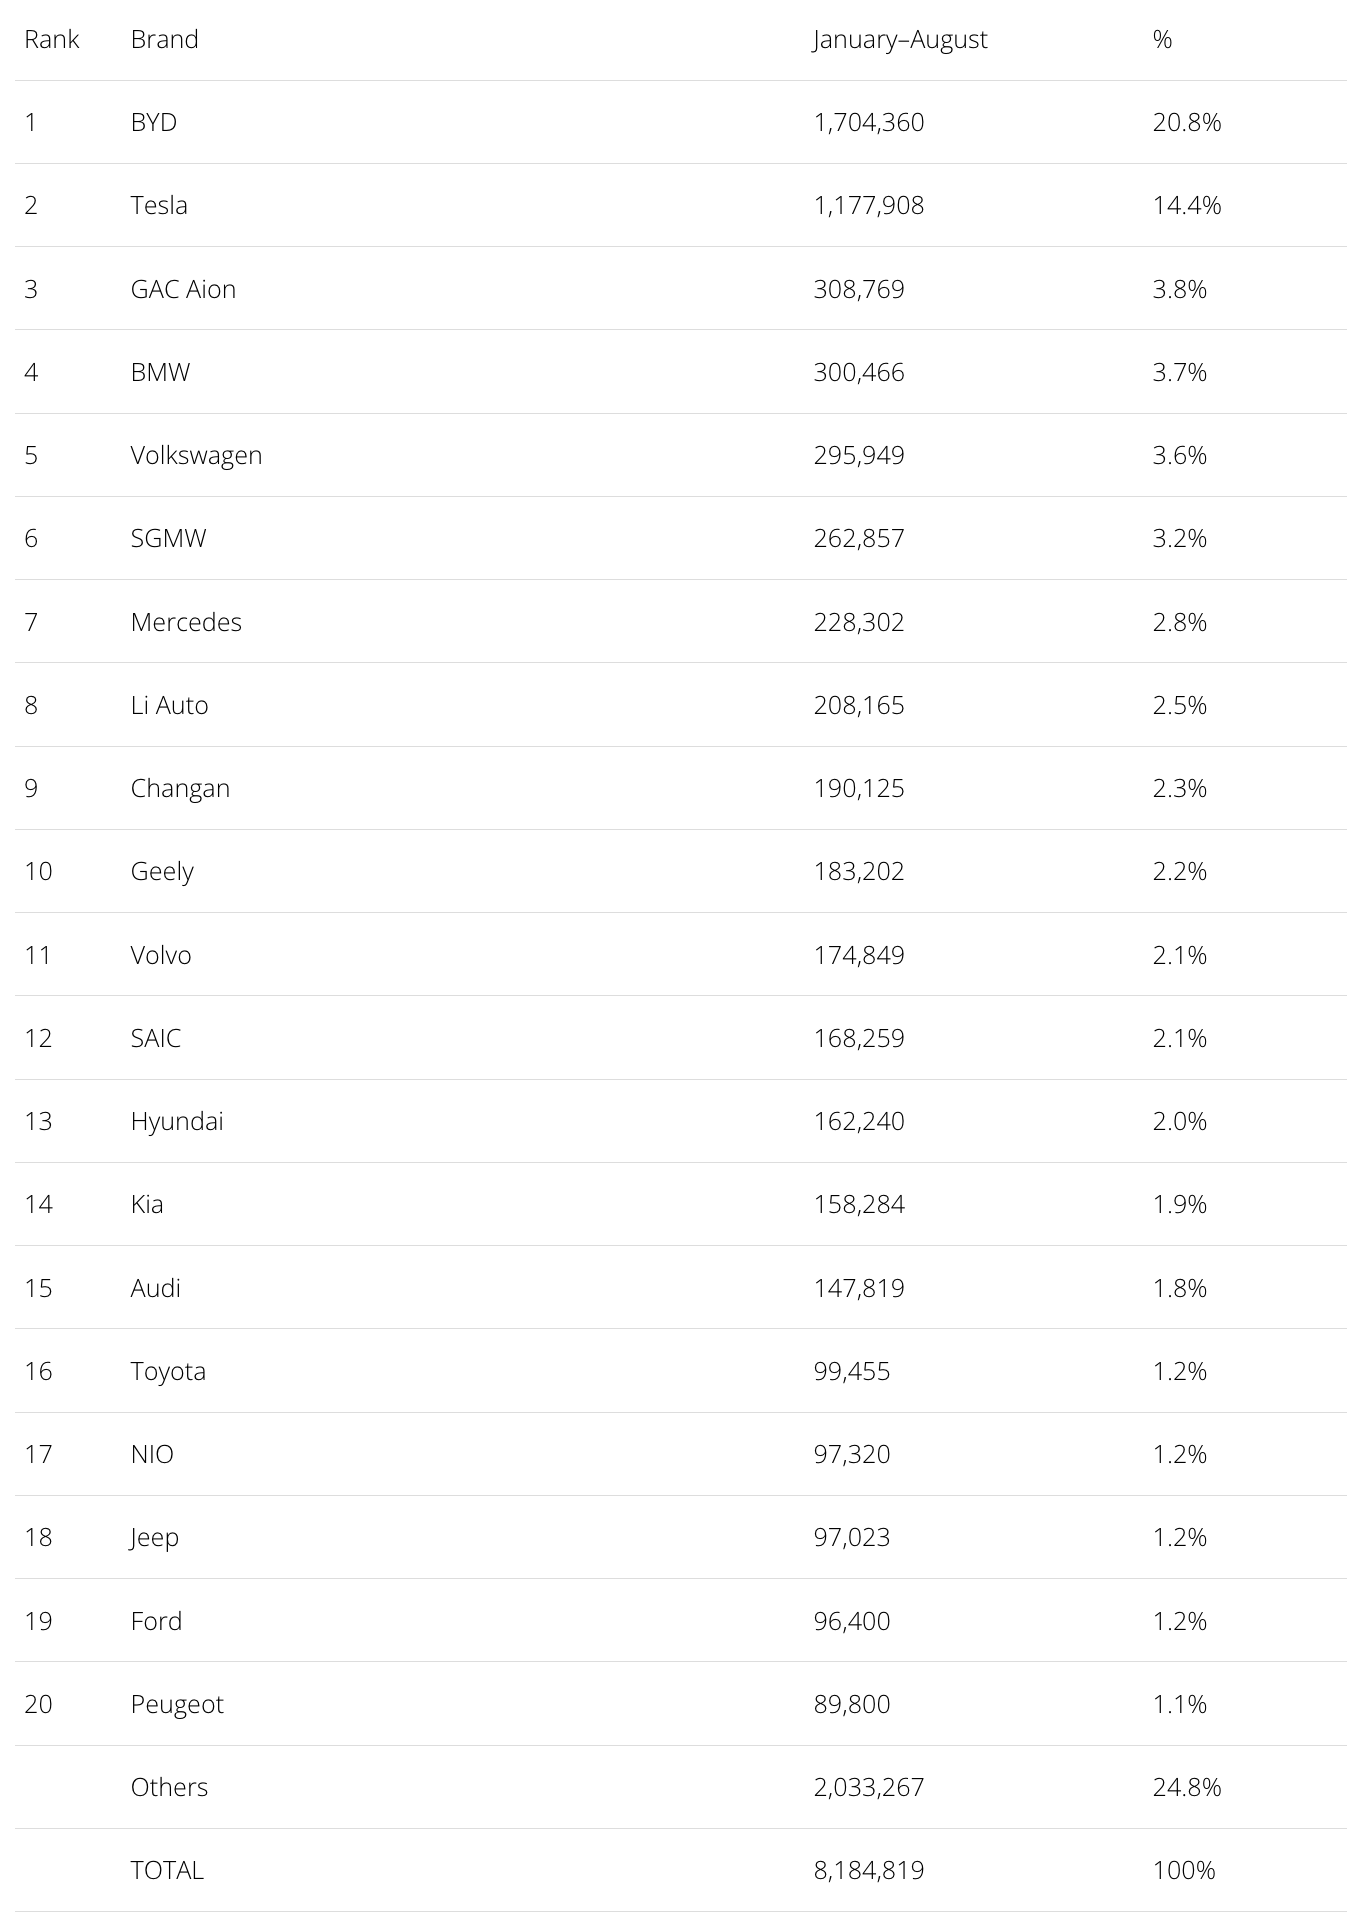Select the Others total 2,033,267
1363x1932 pixels.
coord(869,1787)
